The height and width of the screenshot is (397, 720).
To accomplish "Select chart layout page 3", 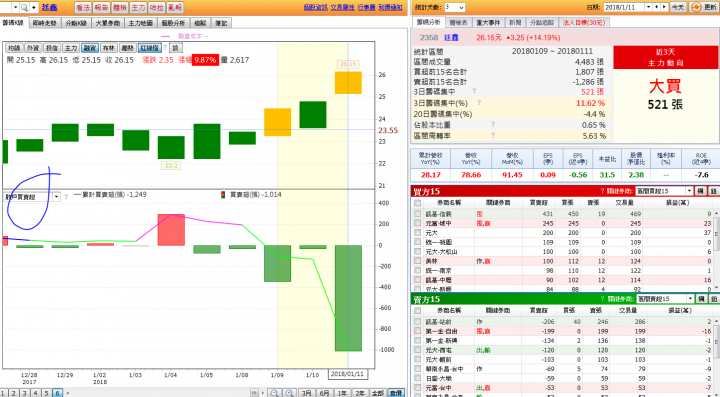I will coord(24,393).
